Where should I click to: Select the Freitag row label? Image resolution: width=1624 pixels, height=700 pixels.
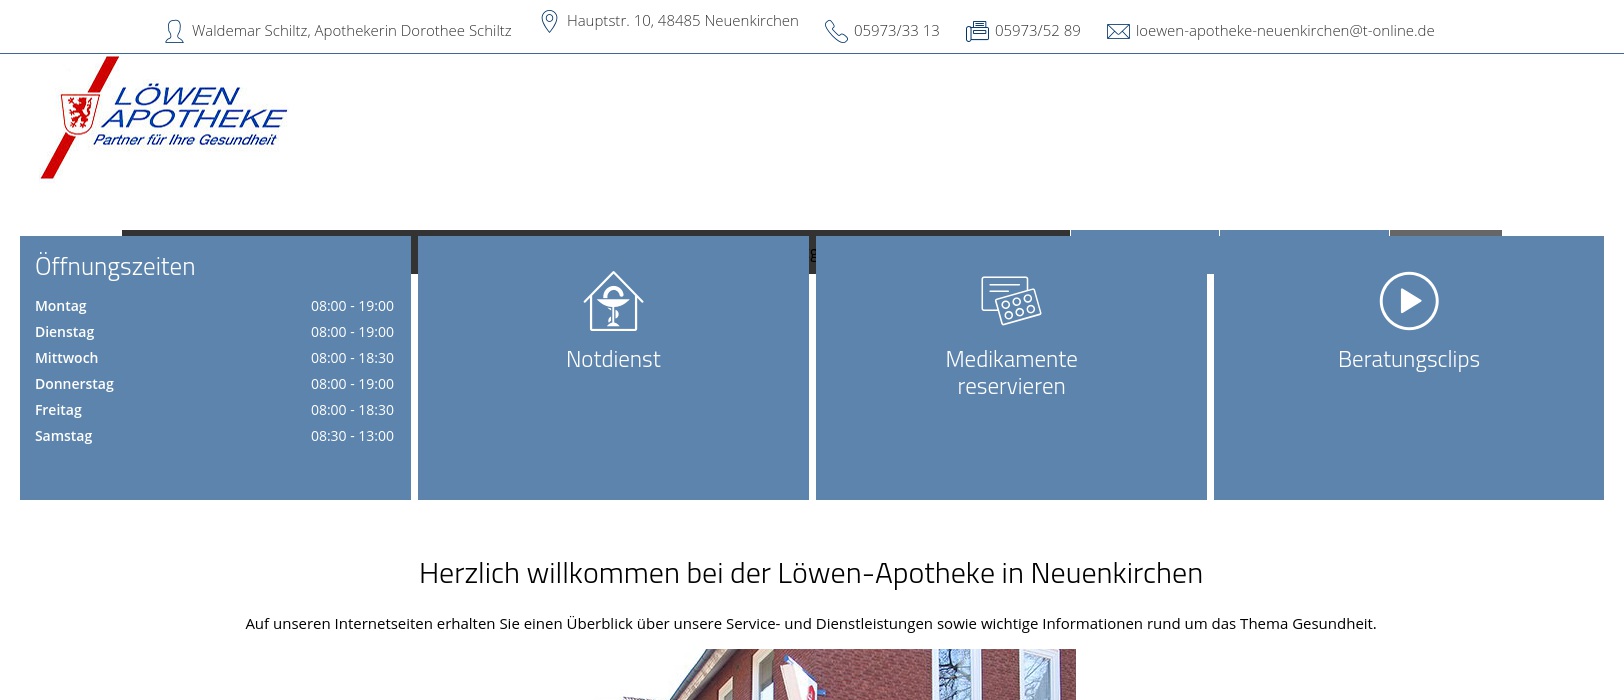click(x=59, y=410)
